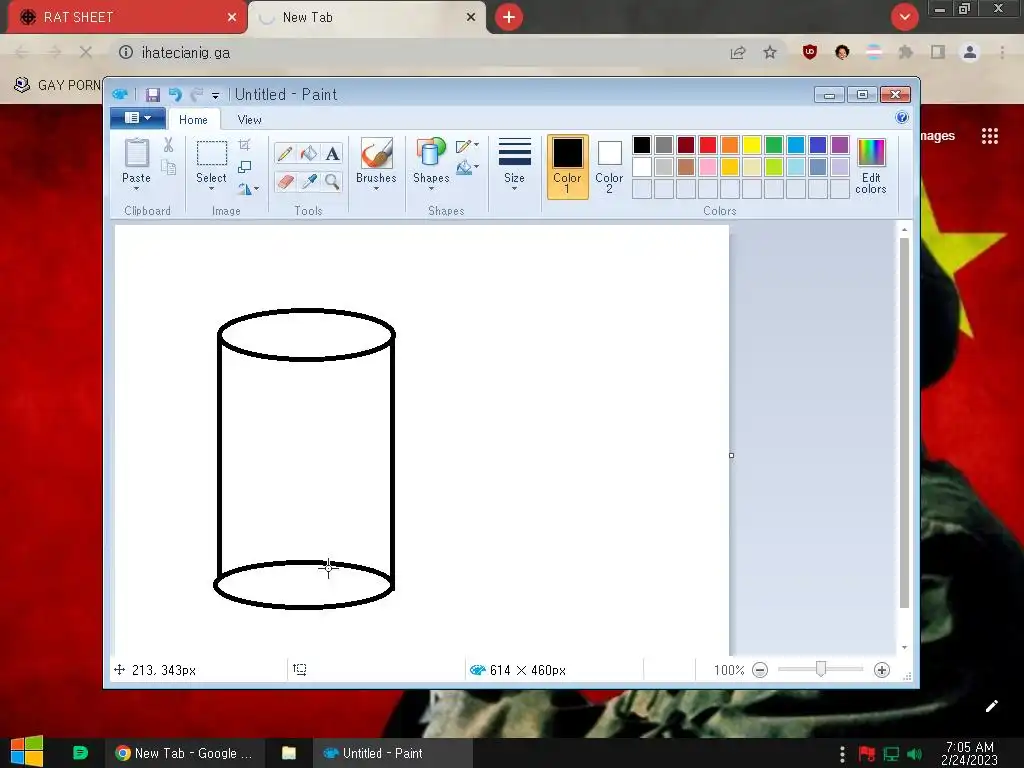This screenshot has width=1024, height=768.
Task: Click the Paint vertical scrollbar
Action: [x=904, y=423]
